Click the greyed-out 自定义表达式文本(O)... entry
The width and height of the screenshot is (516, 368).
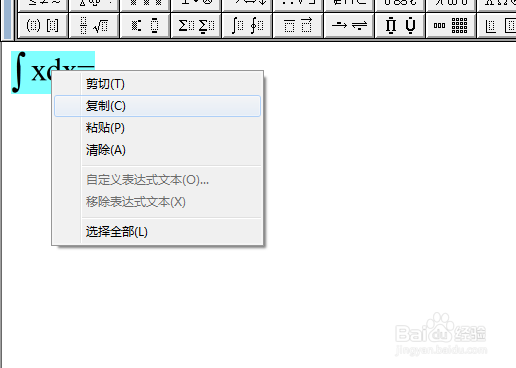(157, 180)
